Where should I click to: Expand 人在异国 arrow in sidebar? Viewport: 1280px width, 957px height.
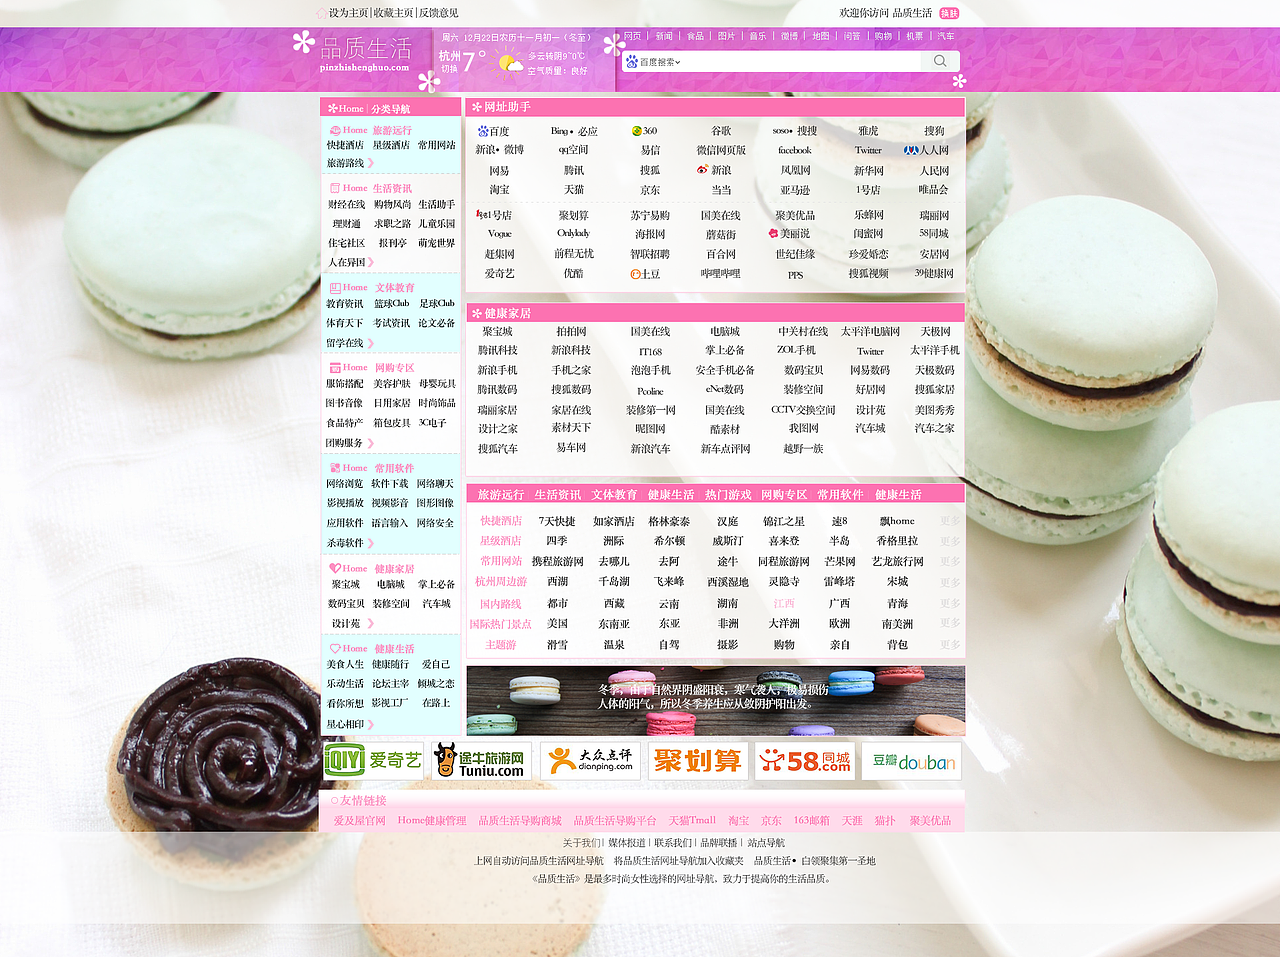tap(370, 262)
